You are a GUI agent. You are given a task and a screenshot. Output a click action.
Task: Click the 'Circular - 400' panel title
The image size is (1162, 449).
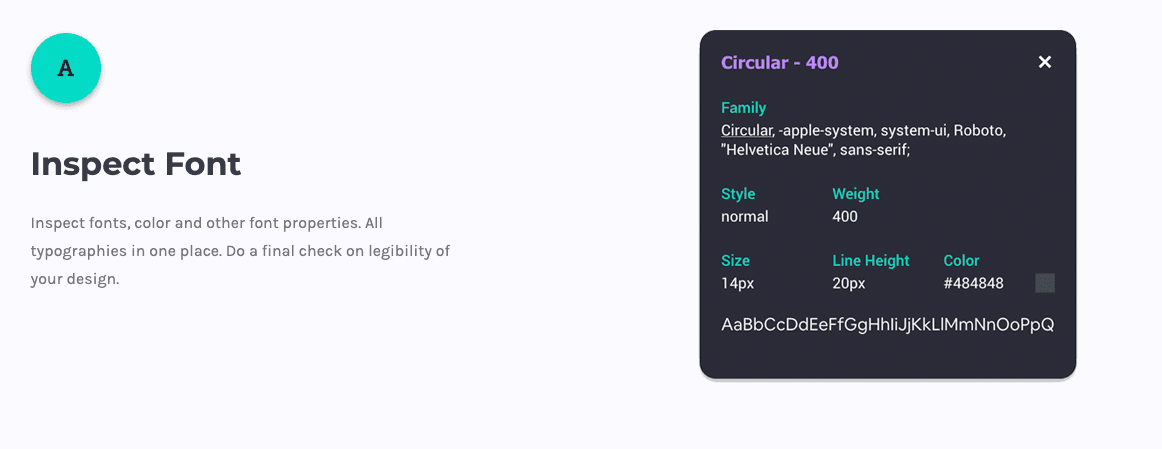coord(780,62)
